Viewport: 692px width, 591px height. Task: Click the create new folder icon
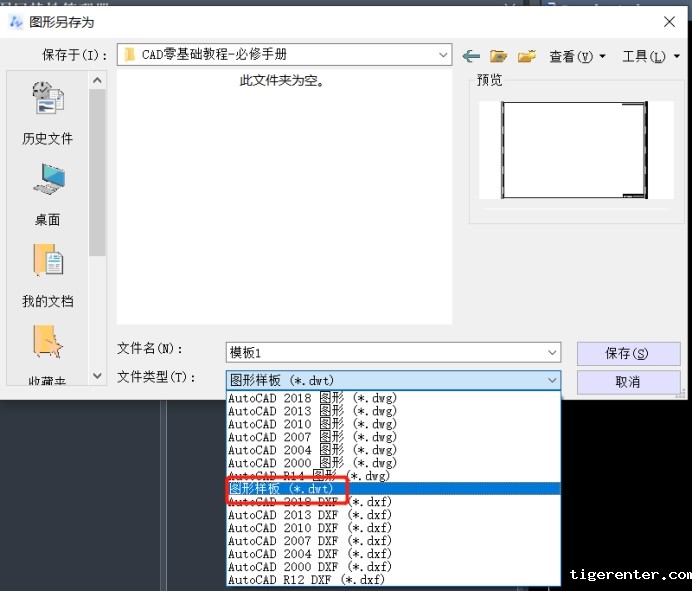coord(526,56)
